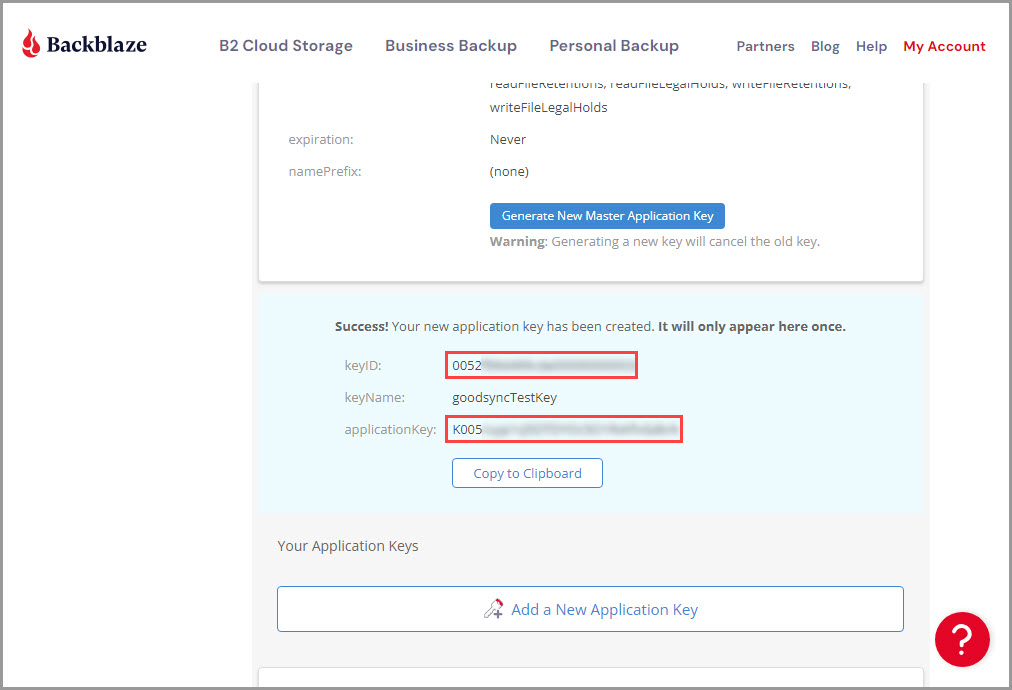Open Business Backup menu
The image size is (1012, 690).
click(451, 46)
